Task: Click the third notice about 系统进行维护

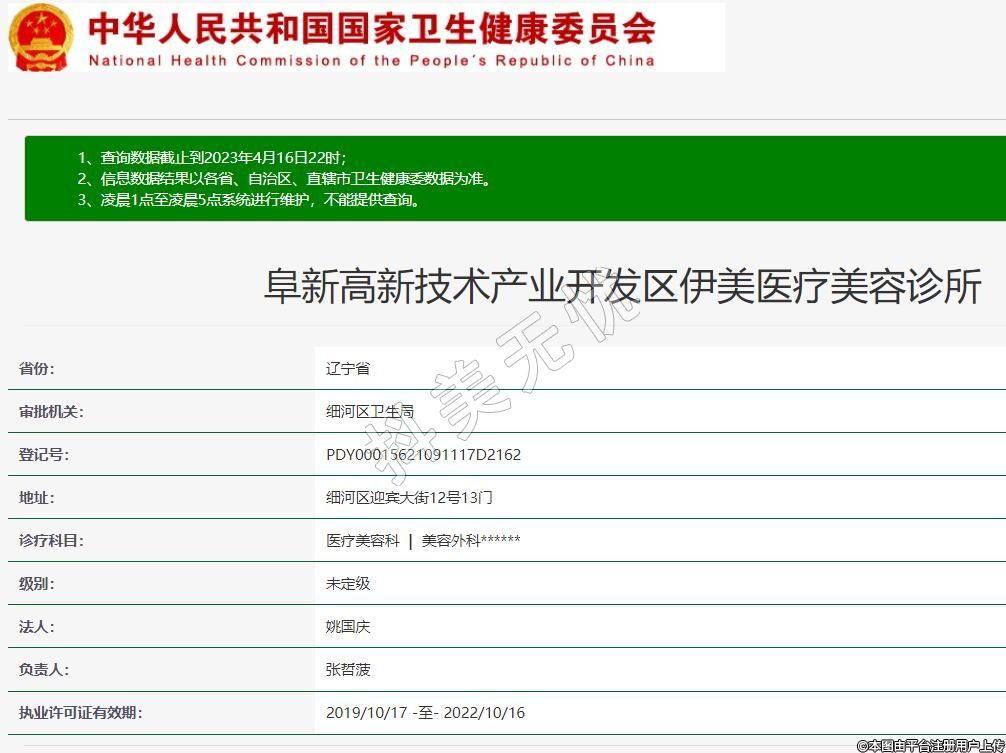Action: point(249,199)
